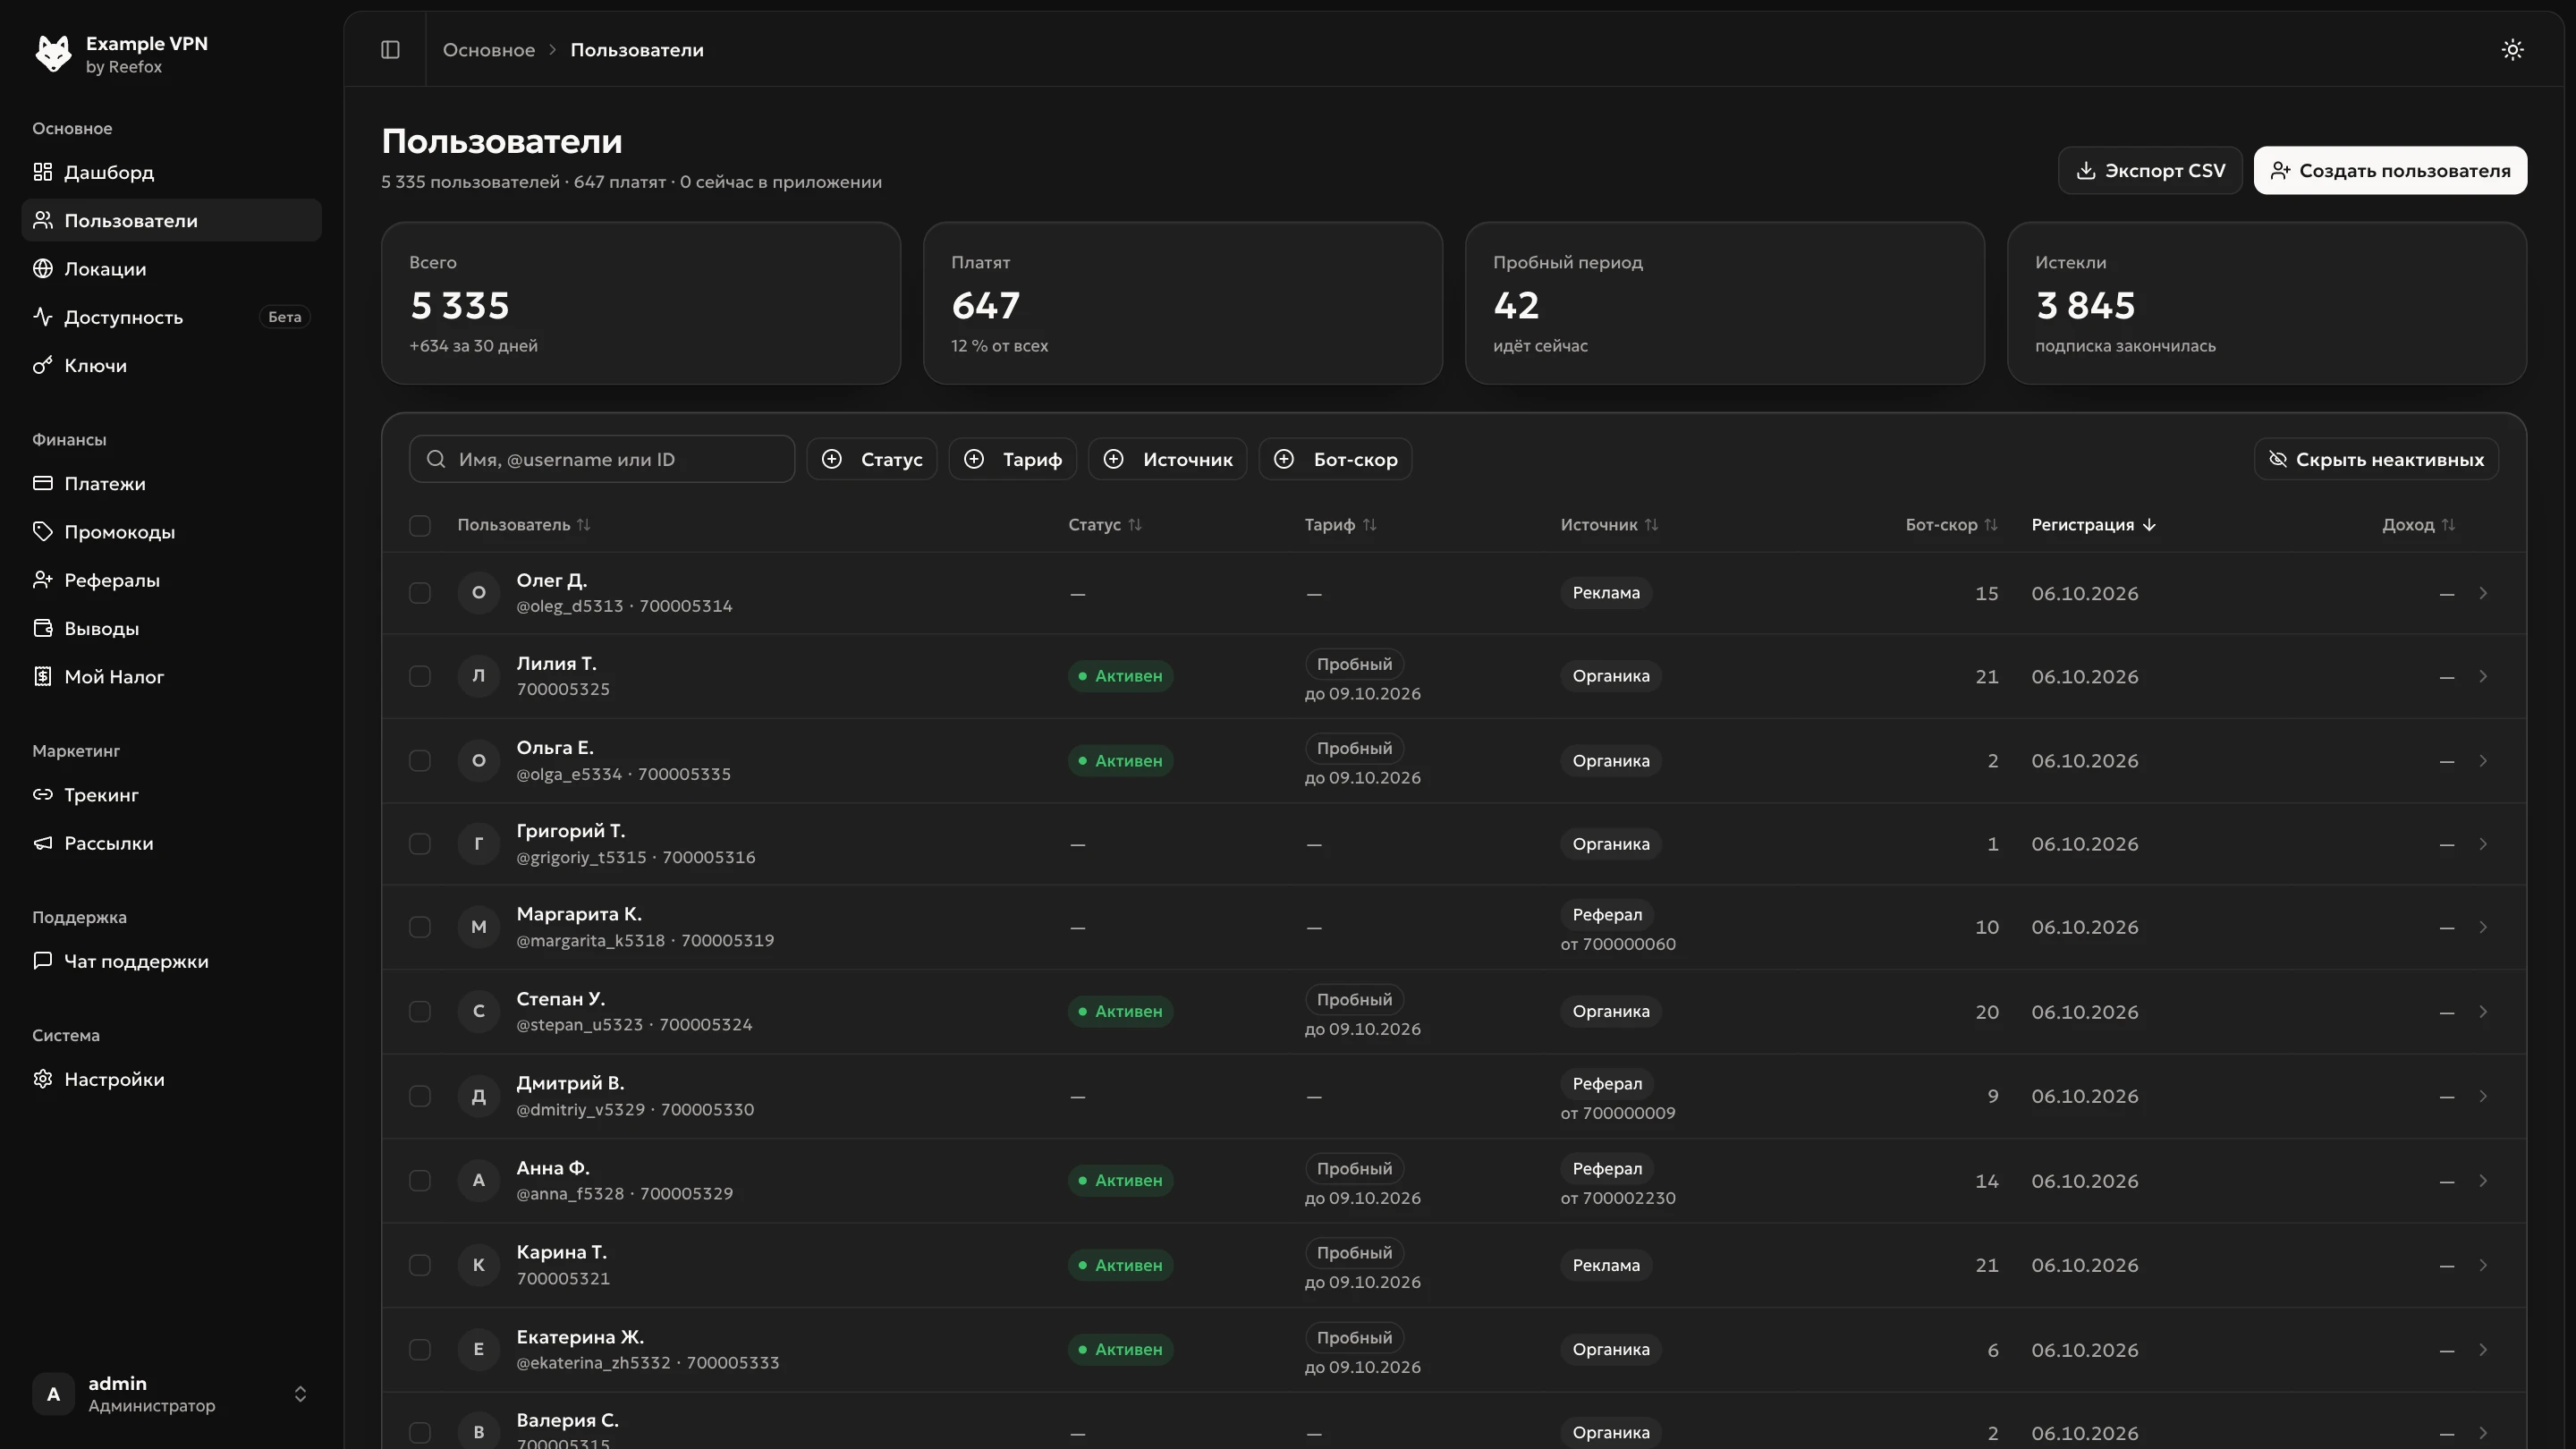The width and height of the screenshot is (2576, 1449).
Task: Expand the admin account switcher chevrons
Action: point(300,1394)
